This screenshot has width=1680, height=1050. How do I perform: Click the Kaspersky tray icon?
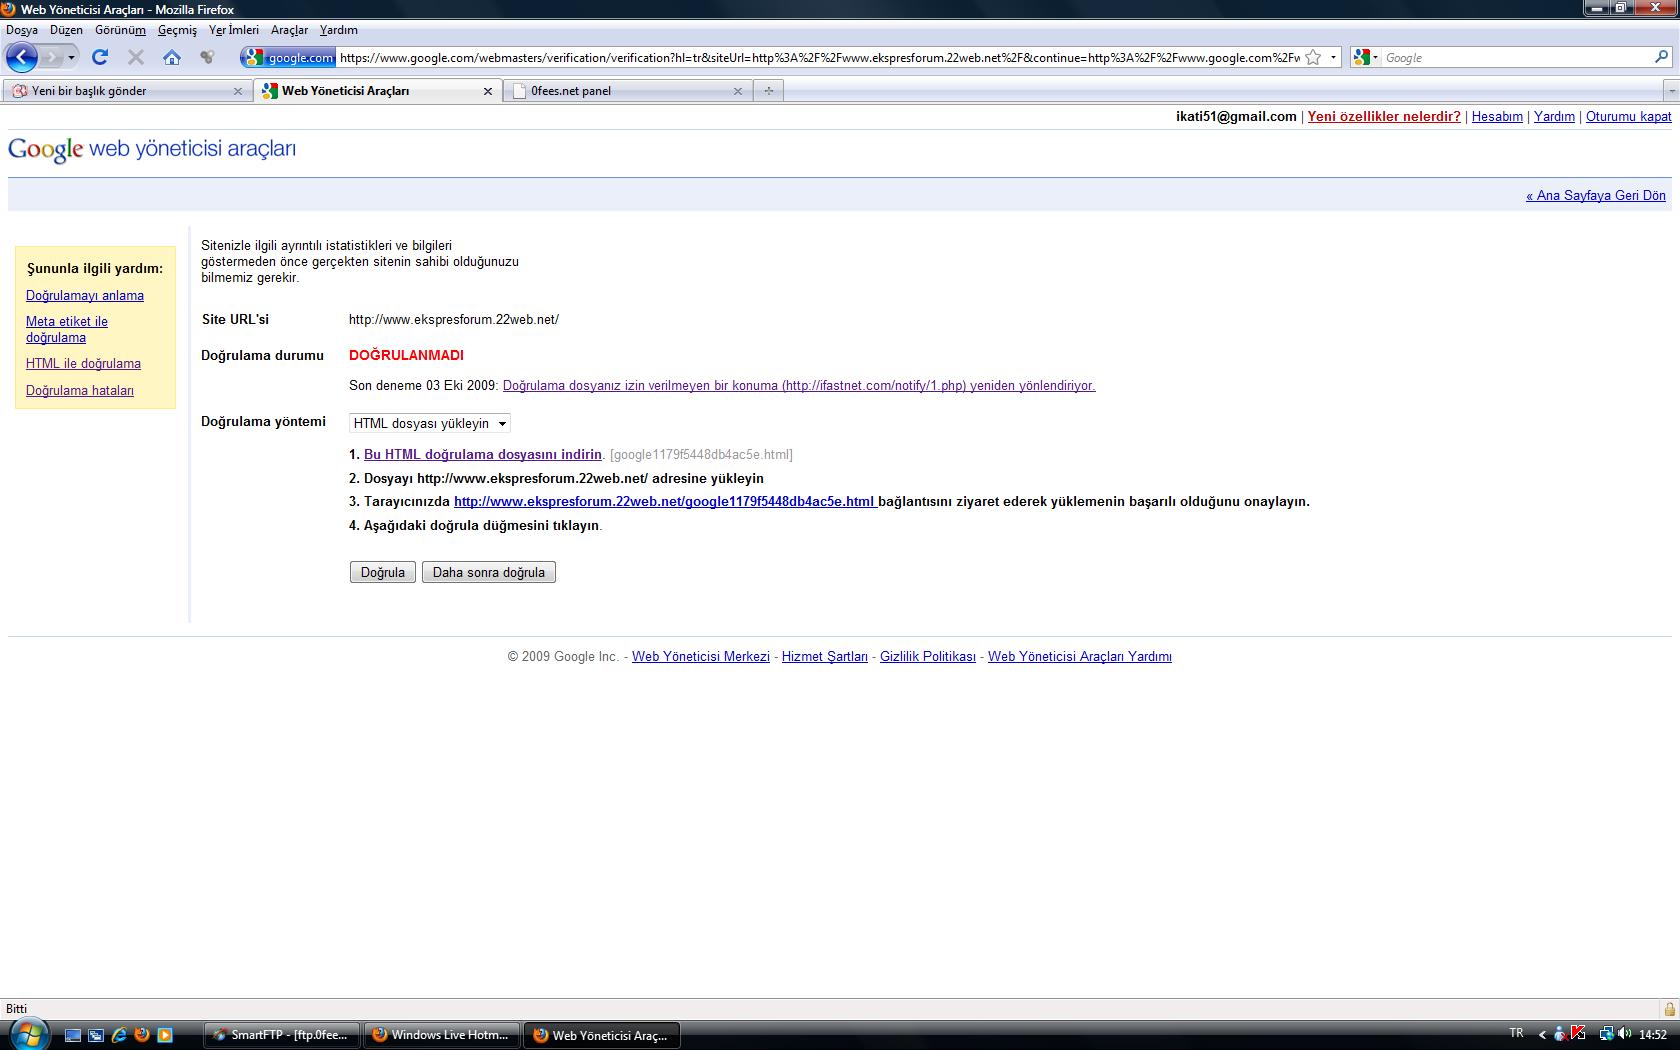(1578, 1034)
